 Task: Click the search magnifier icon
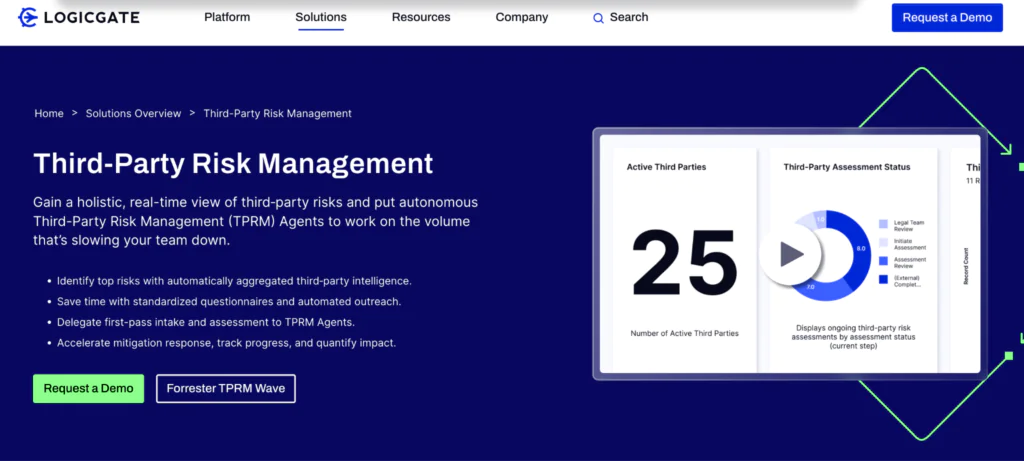[x=598, y=18]
